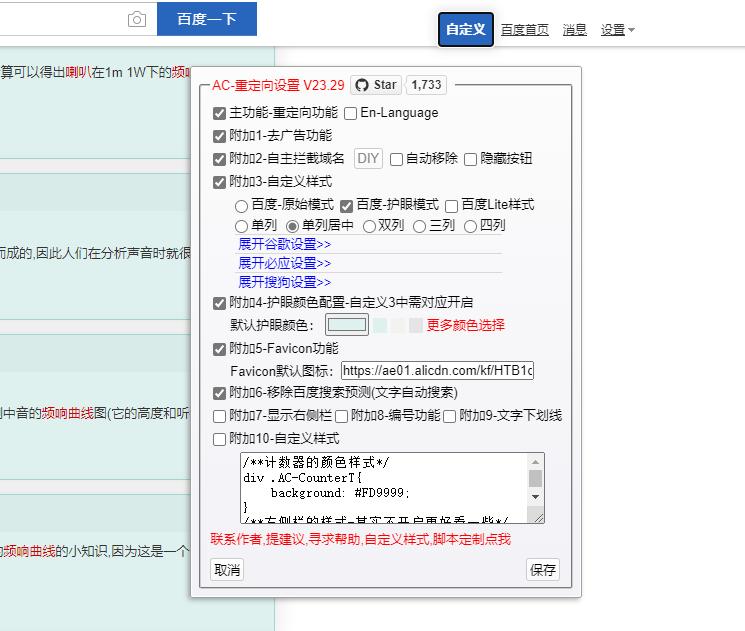The image size is (745, 631).
Task: Toggle 附加4-护眼颜色配置 checkbox
Action: pyautogui.click(x=219, y=303)
